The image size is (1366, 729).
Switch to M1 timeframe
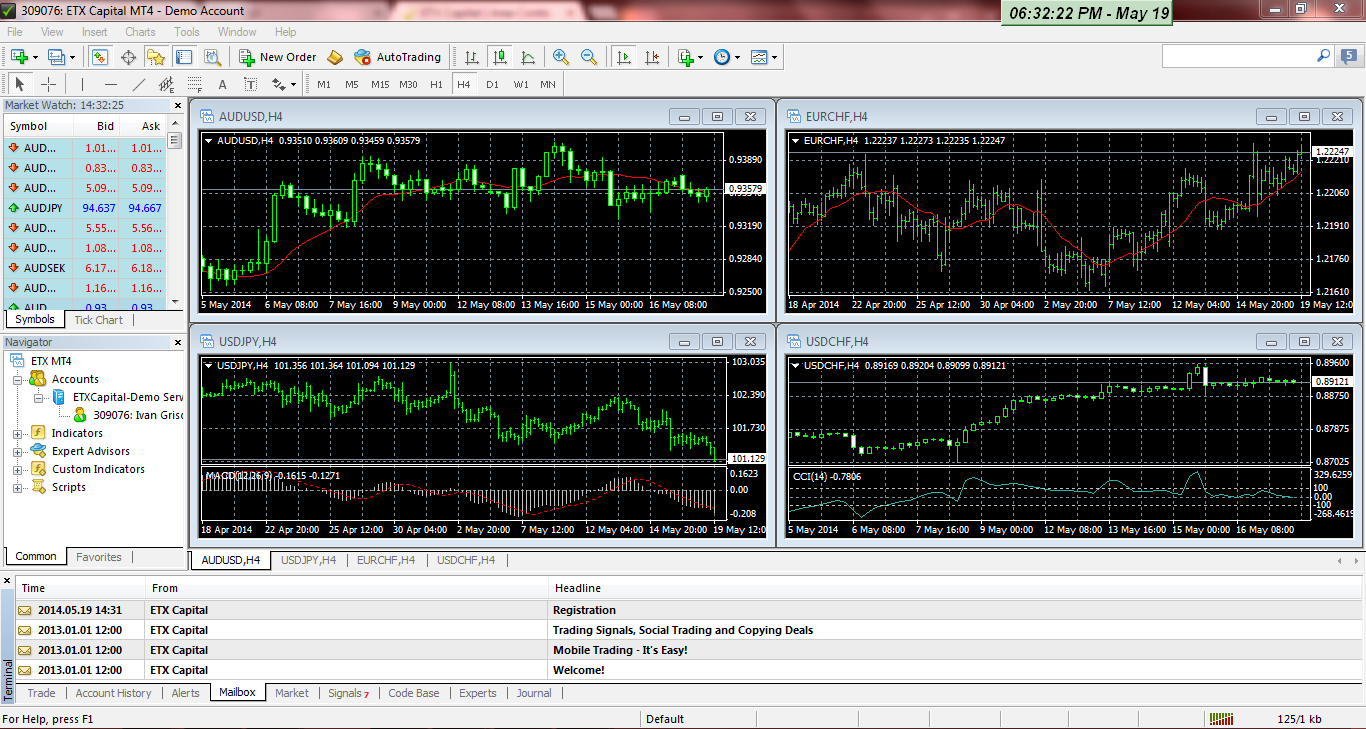tap(324, 84)
